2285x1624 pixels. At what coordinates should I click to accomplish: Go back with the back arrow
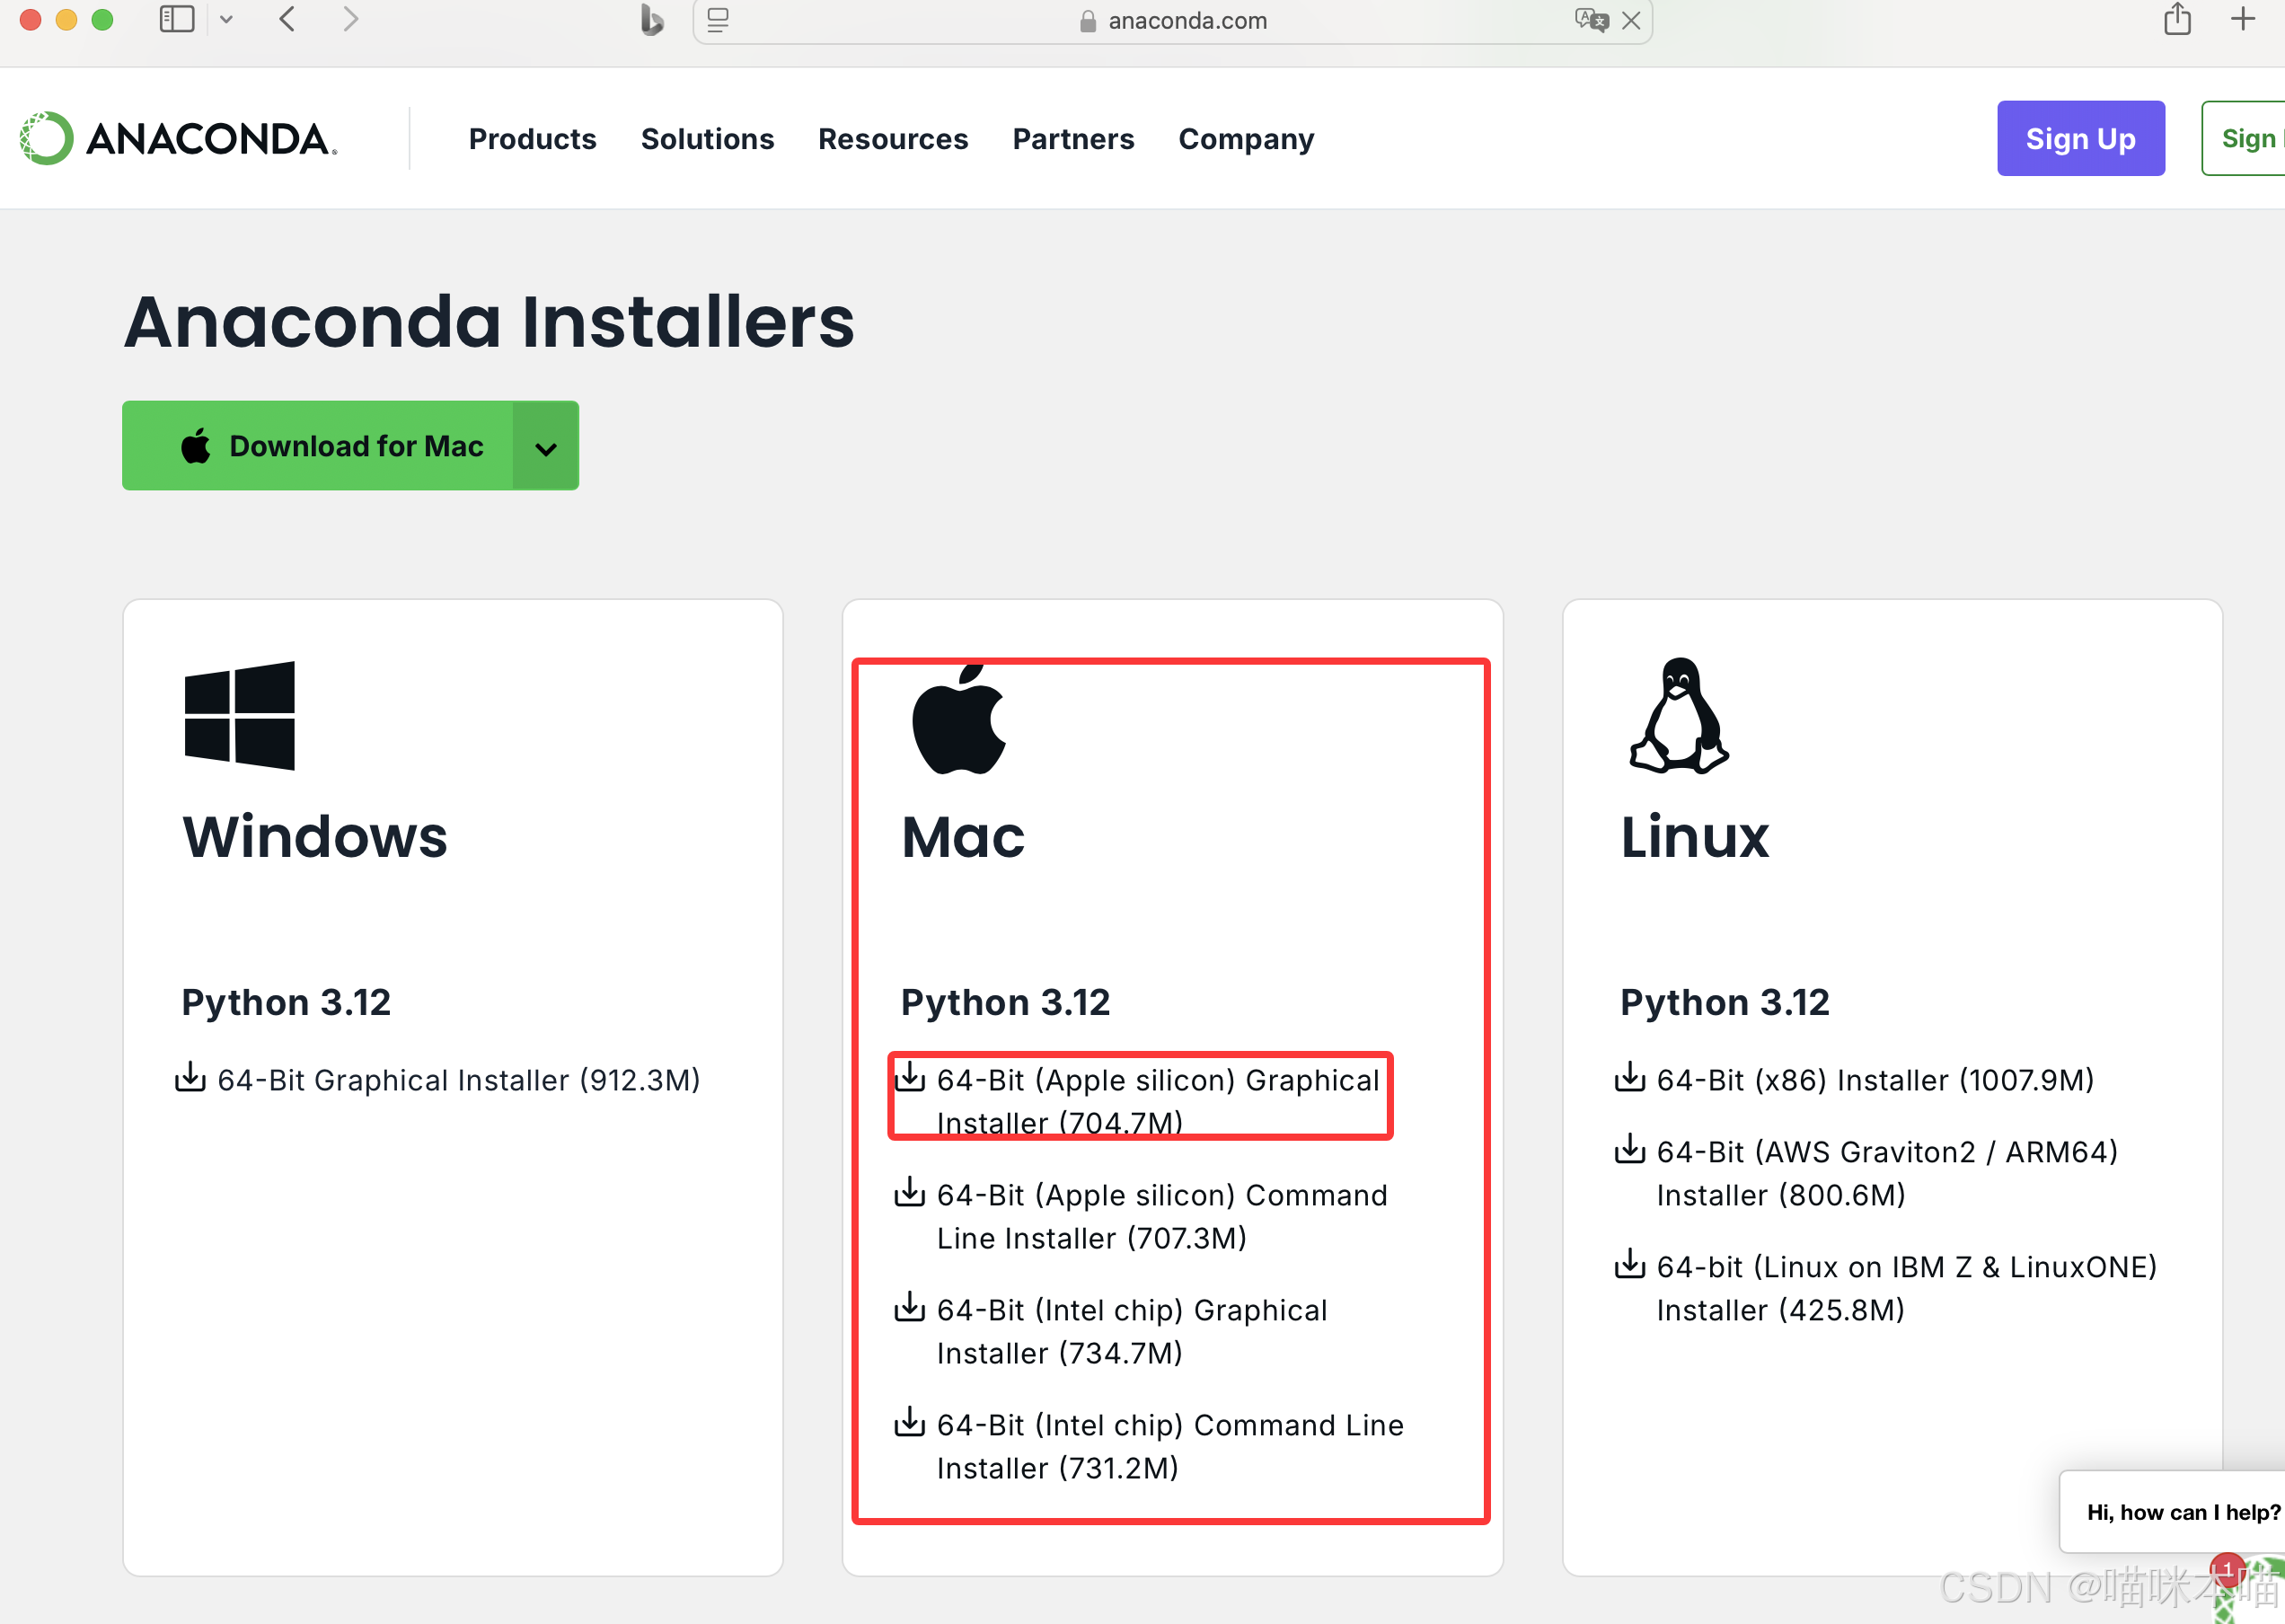[288, 20]
